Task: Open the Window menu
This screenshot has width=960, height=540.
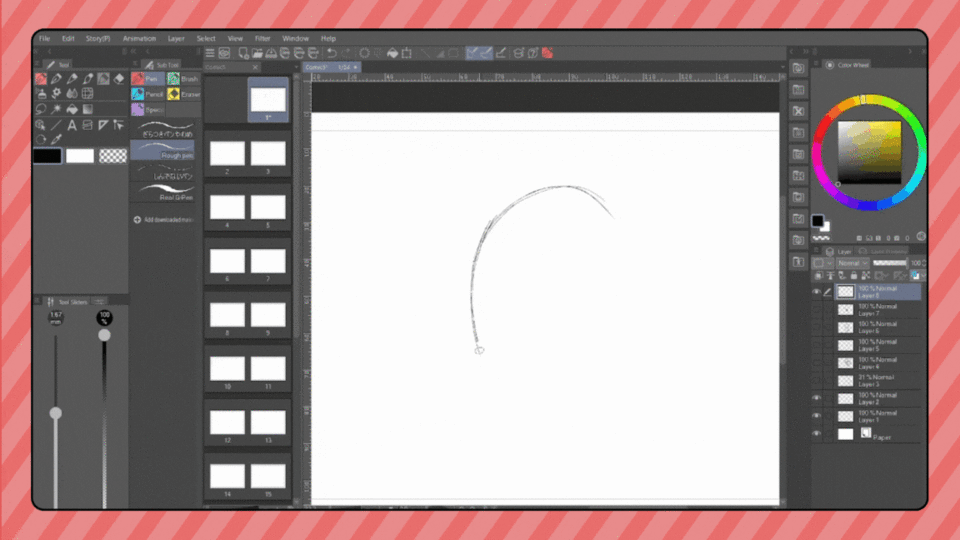Action: [x=295, y=38]
